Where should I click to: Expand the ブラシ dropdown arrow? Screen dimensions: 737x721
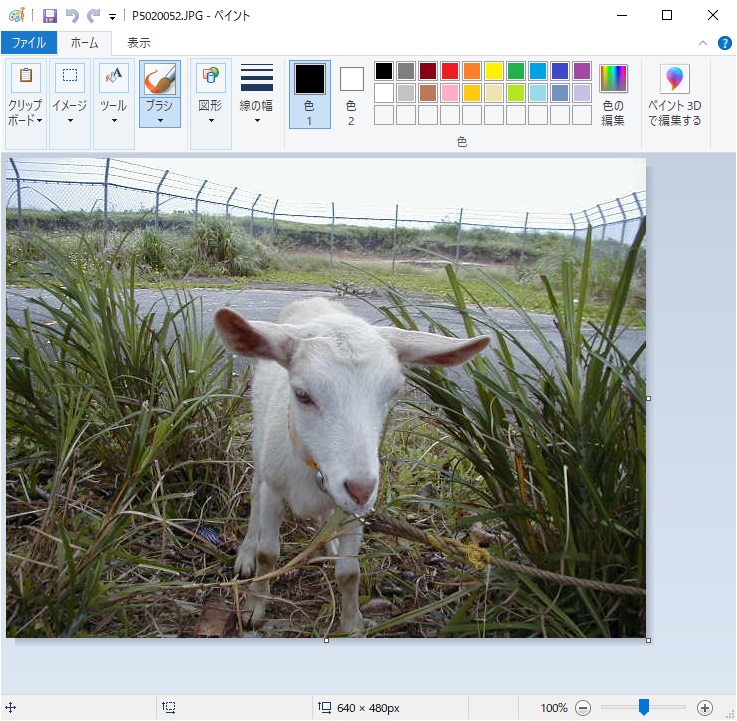(160, 121)
